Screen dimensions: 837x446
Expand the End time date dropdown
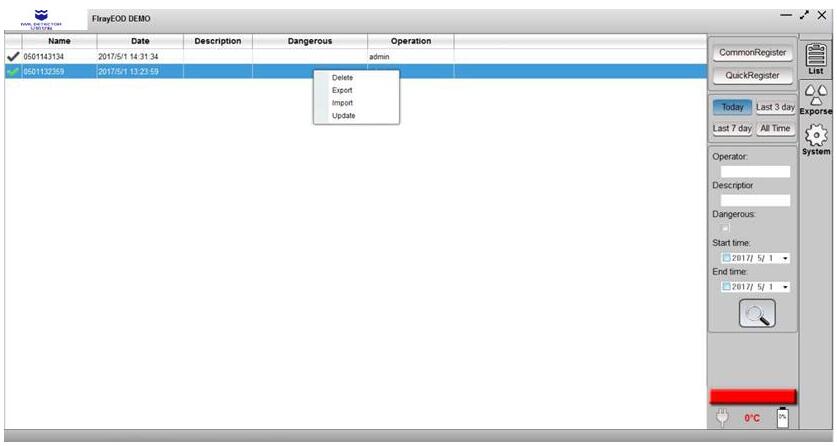tap(786, 287)
